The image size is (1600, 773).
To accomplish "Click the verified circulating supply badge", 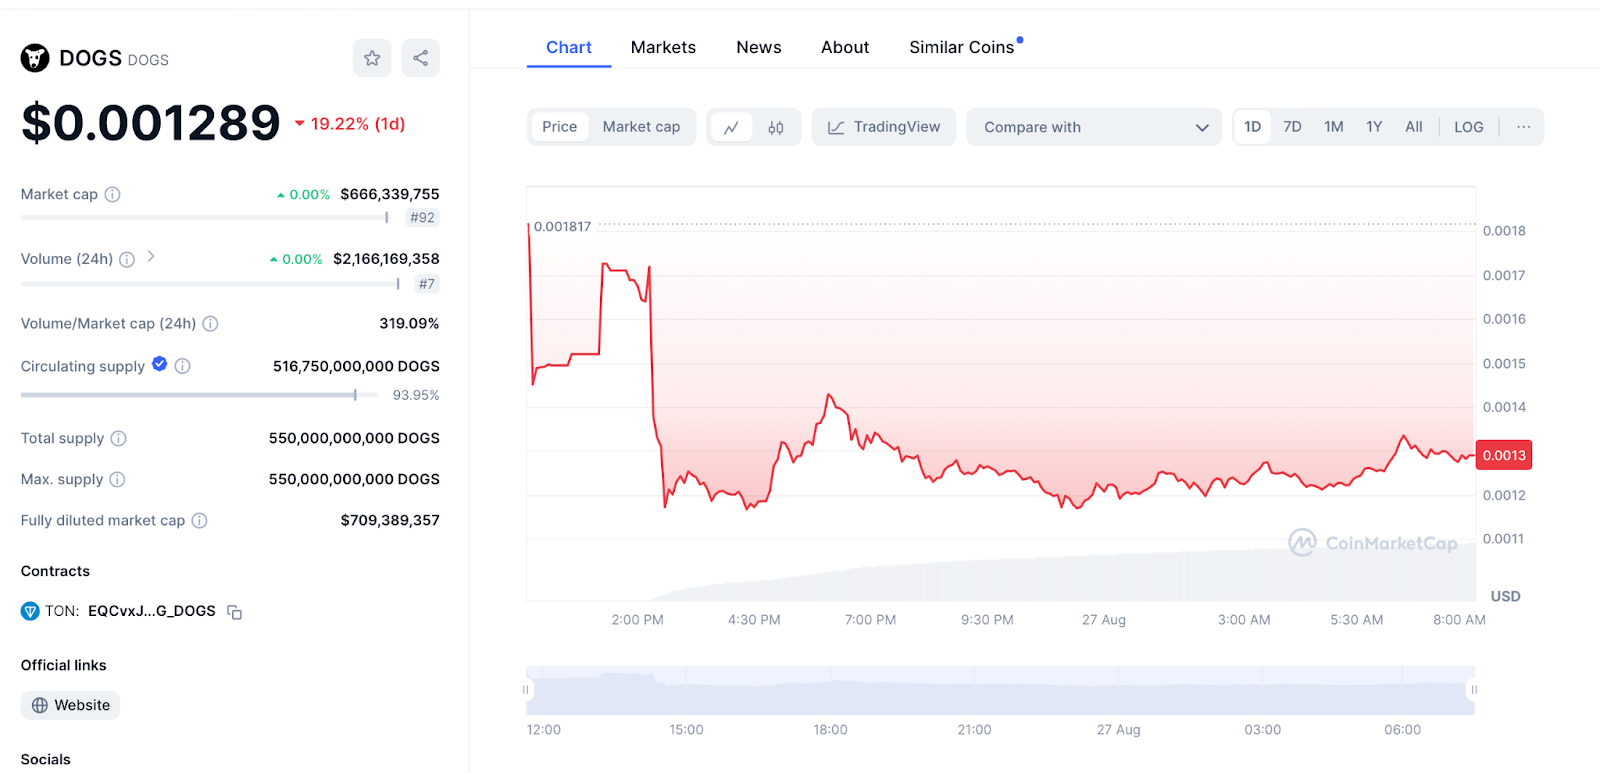I will pyautogui.click(x=159, y=364).
